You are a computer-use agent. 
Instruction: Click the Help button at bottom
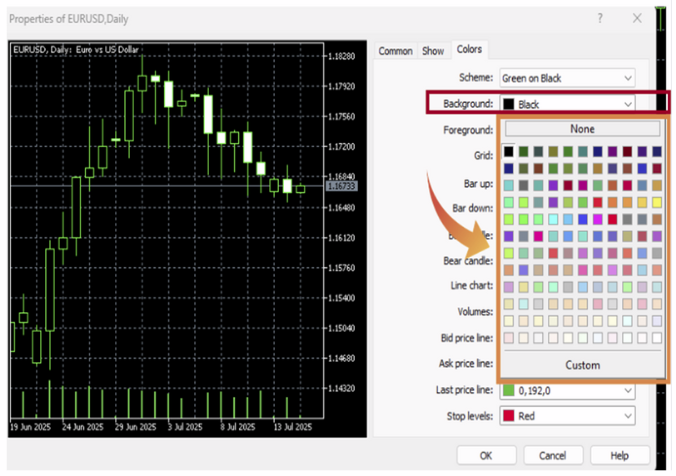point(619,455)
